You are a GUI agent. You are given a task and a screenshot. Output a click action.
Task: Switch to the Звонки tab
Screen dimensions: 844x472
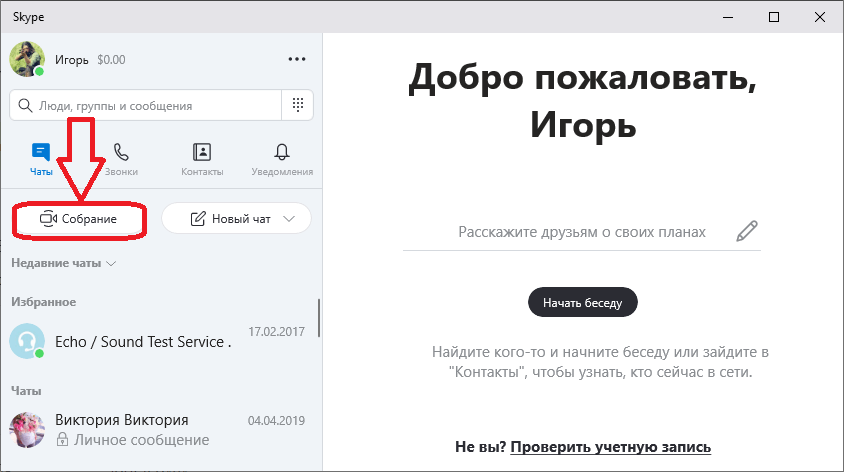(121, 159)
